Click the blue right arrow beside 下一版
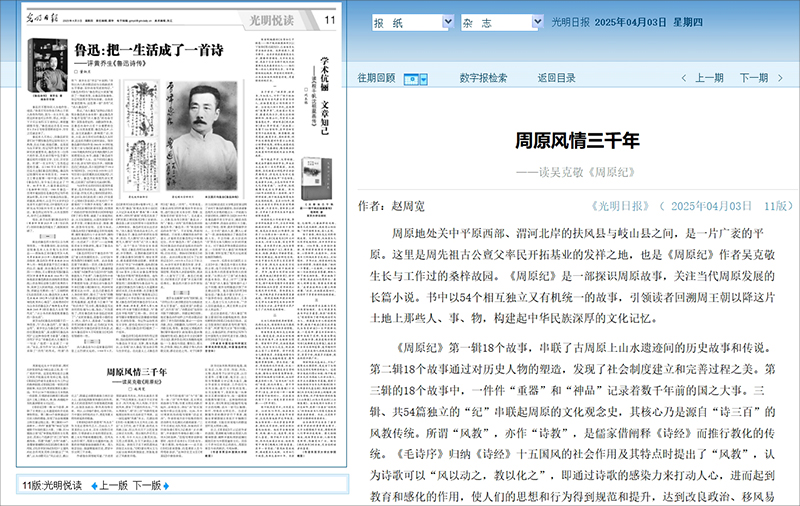The height and width of the screenshot is (506, 800). coord(166,486)
